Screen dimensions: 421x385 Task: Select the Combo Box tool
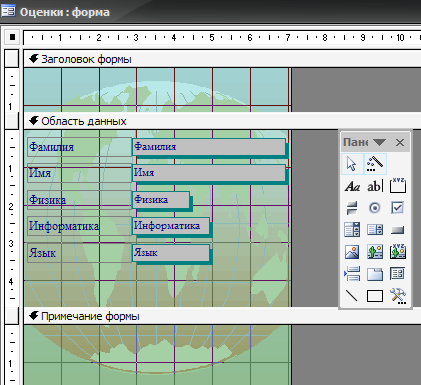coord(352,230)
